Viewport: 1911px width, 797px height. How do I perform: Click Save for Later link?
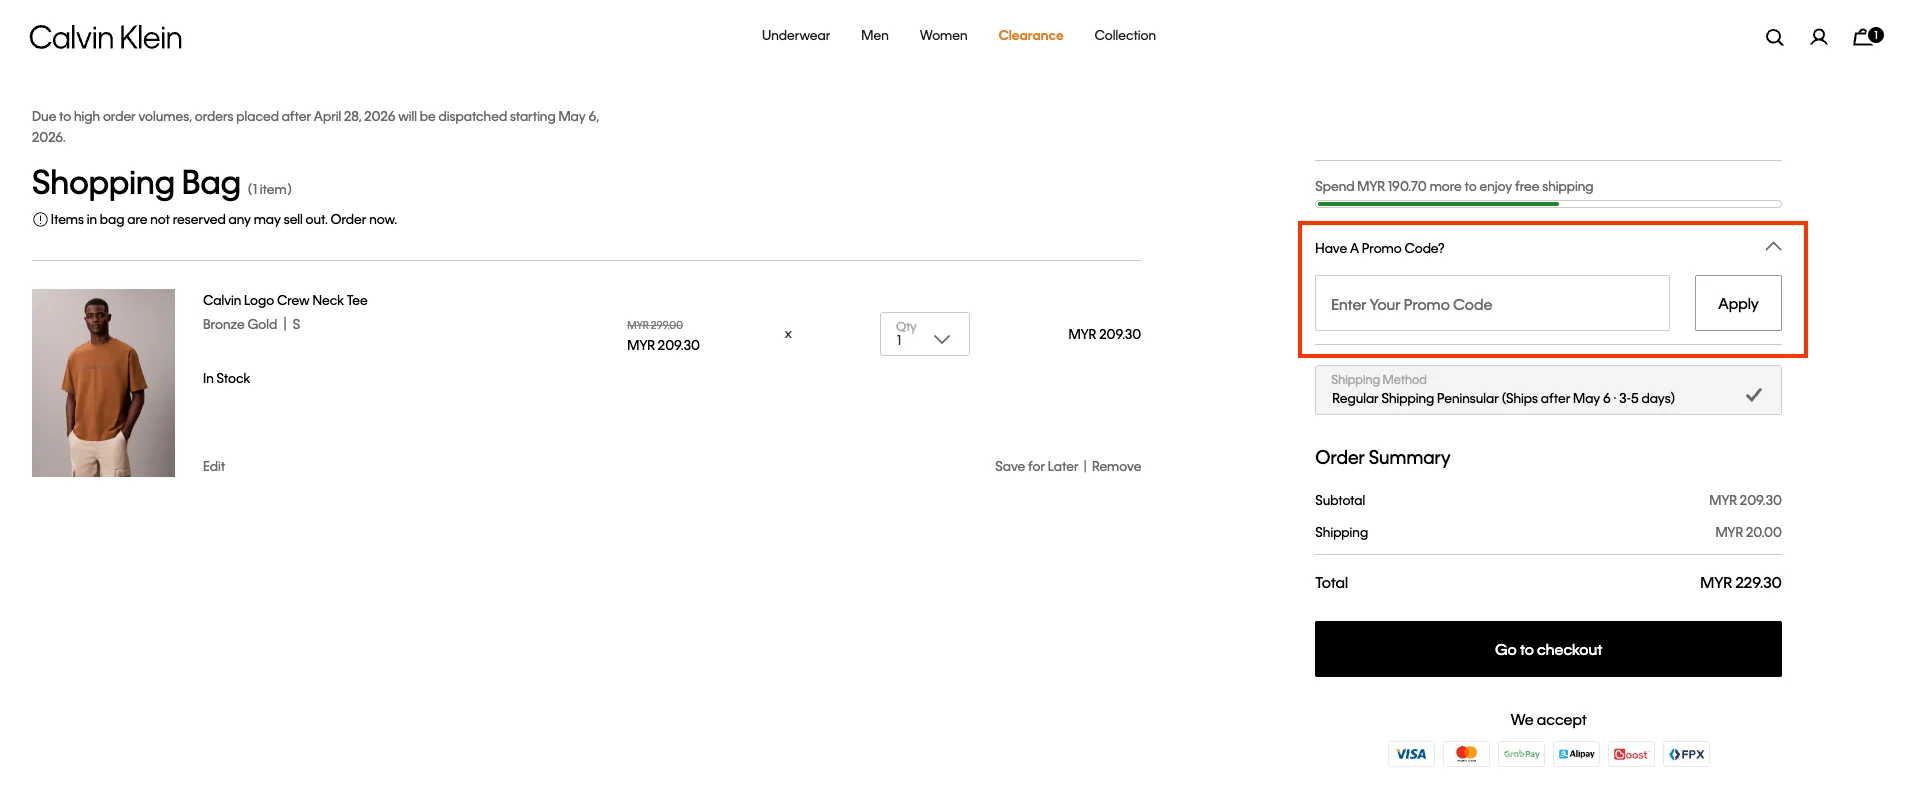click(1036, 466)
